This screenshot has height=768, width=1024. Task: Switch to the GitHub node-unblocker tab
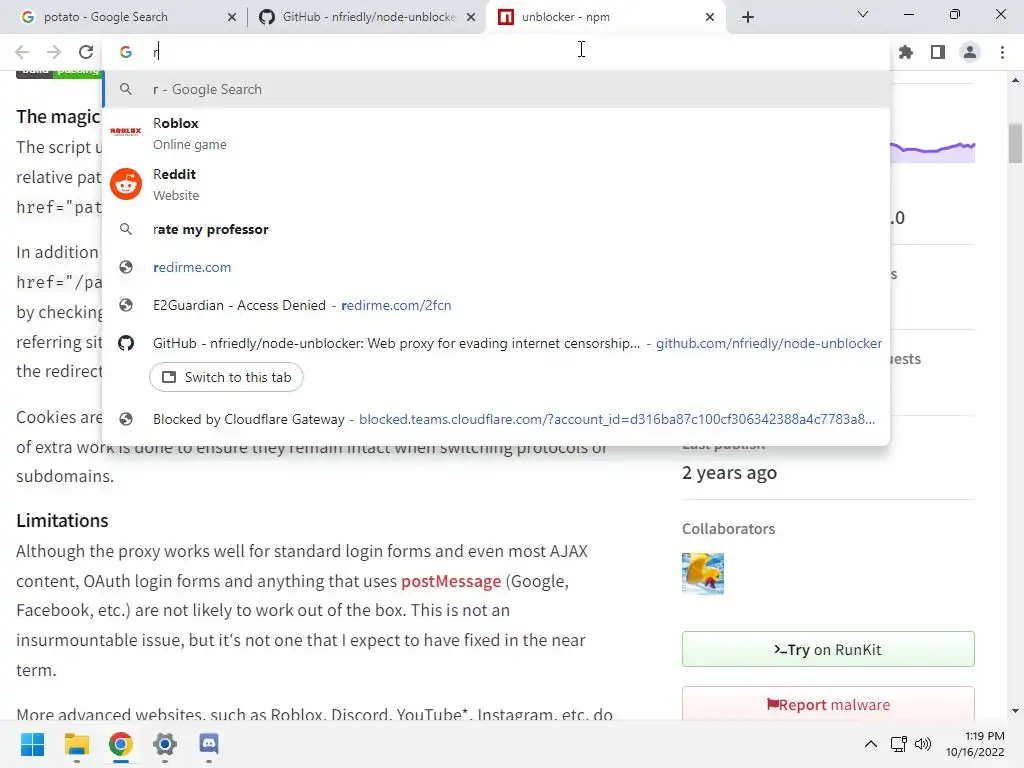[368, 17]
